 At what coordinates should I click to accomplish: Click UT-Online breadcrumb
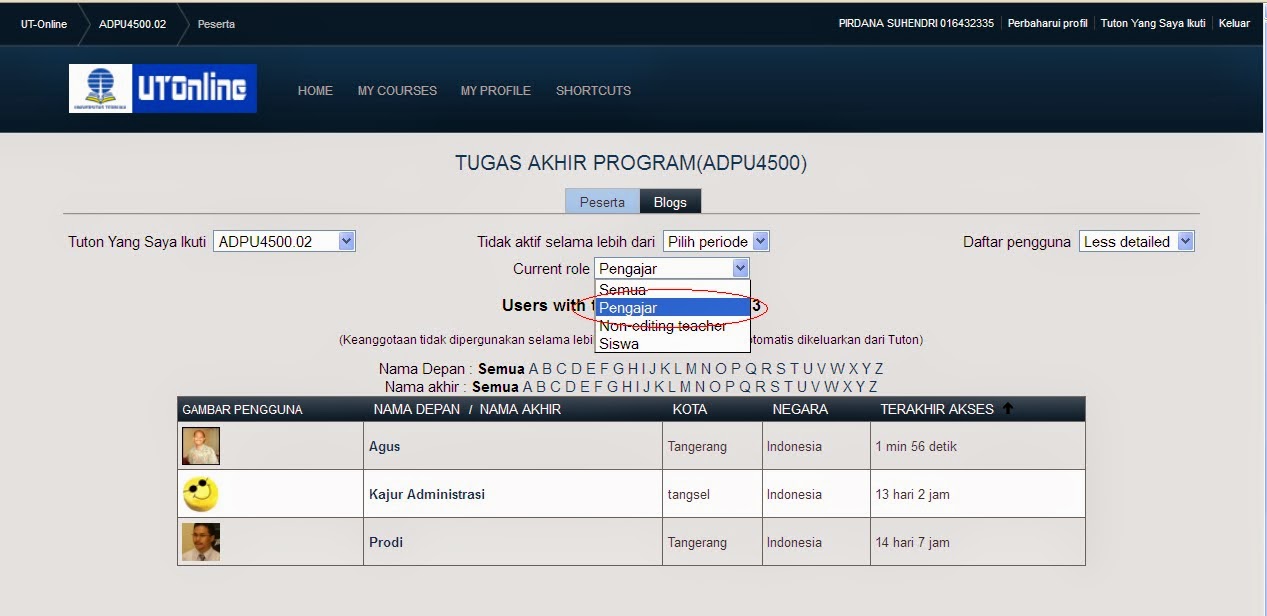click(x=44, y=24)
